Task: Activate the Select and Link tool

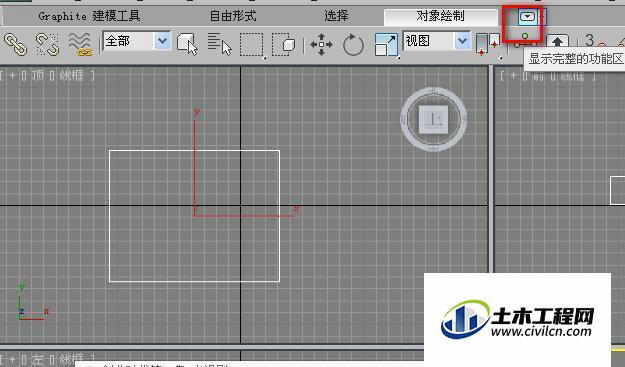Action: point(16,44)
